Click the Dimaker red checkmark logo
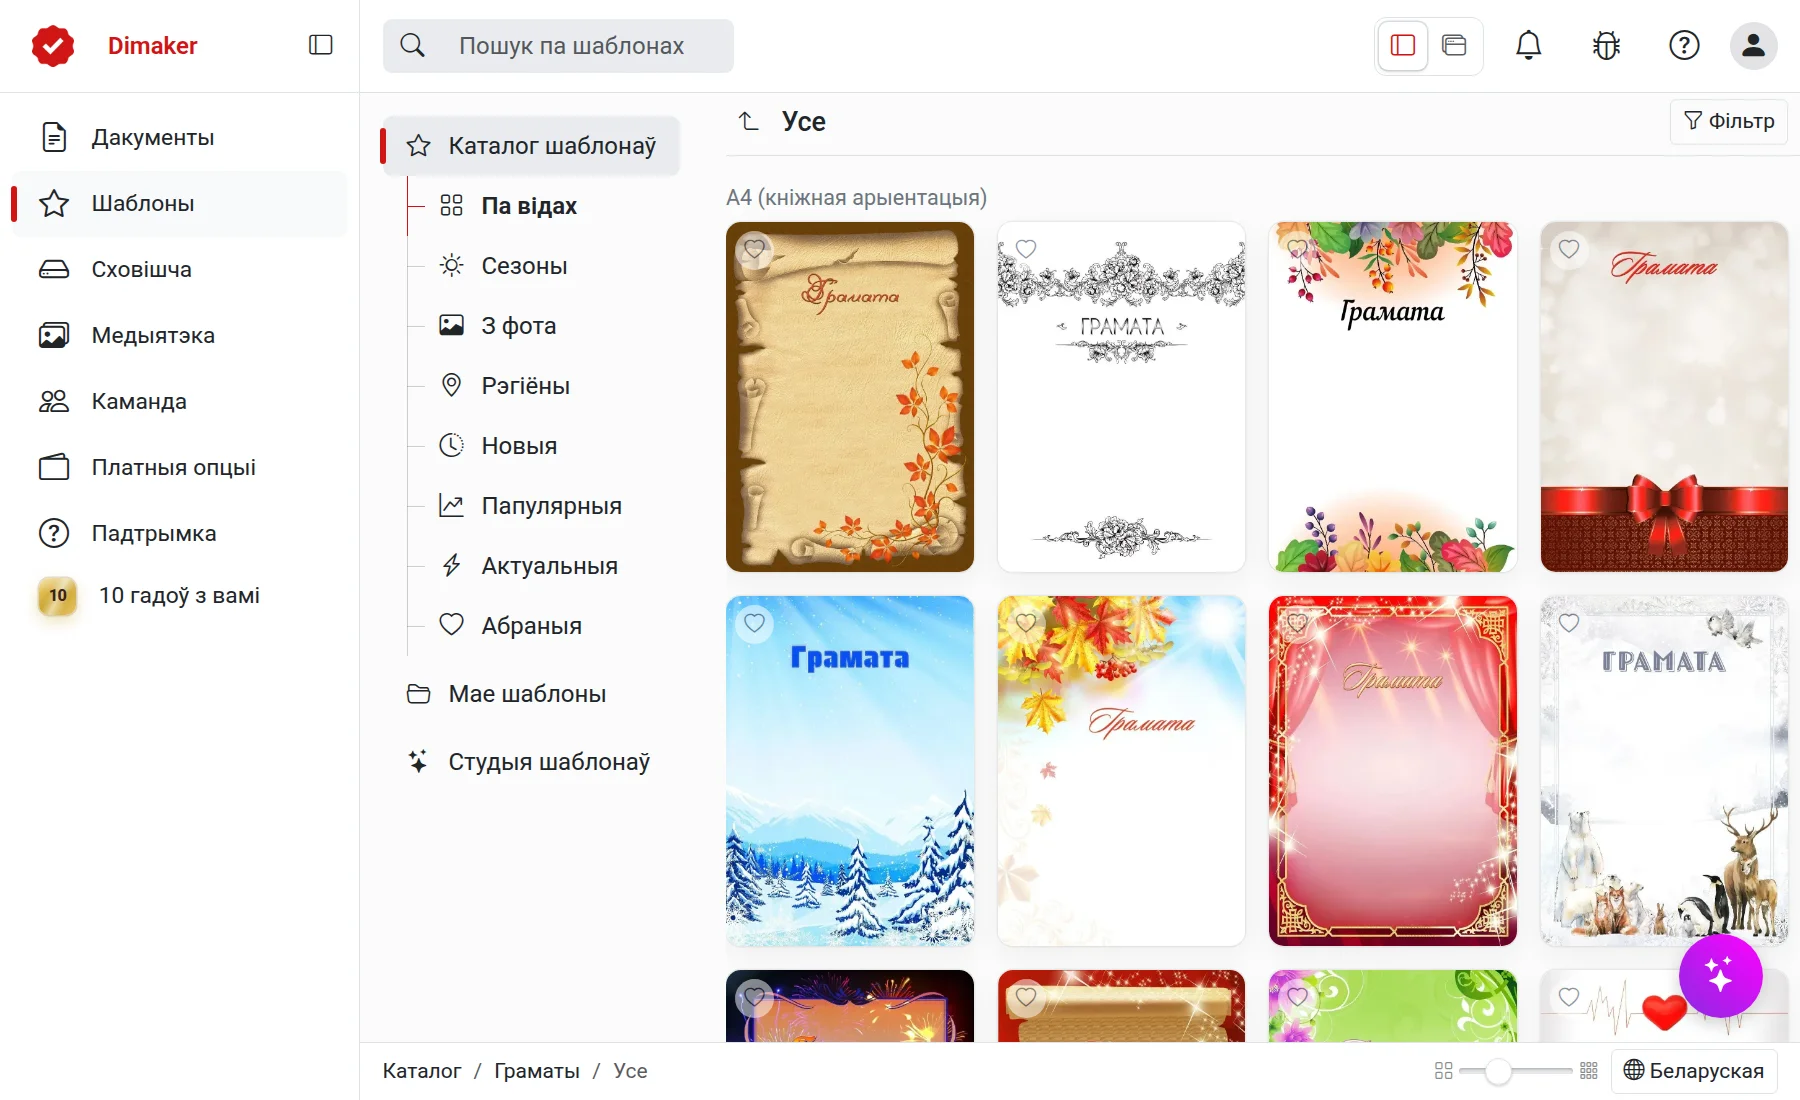 point(53,46)
